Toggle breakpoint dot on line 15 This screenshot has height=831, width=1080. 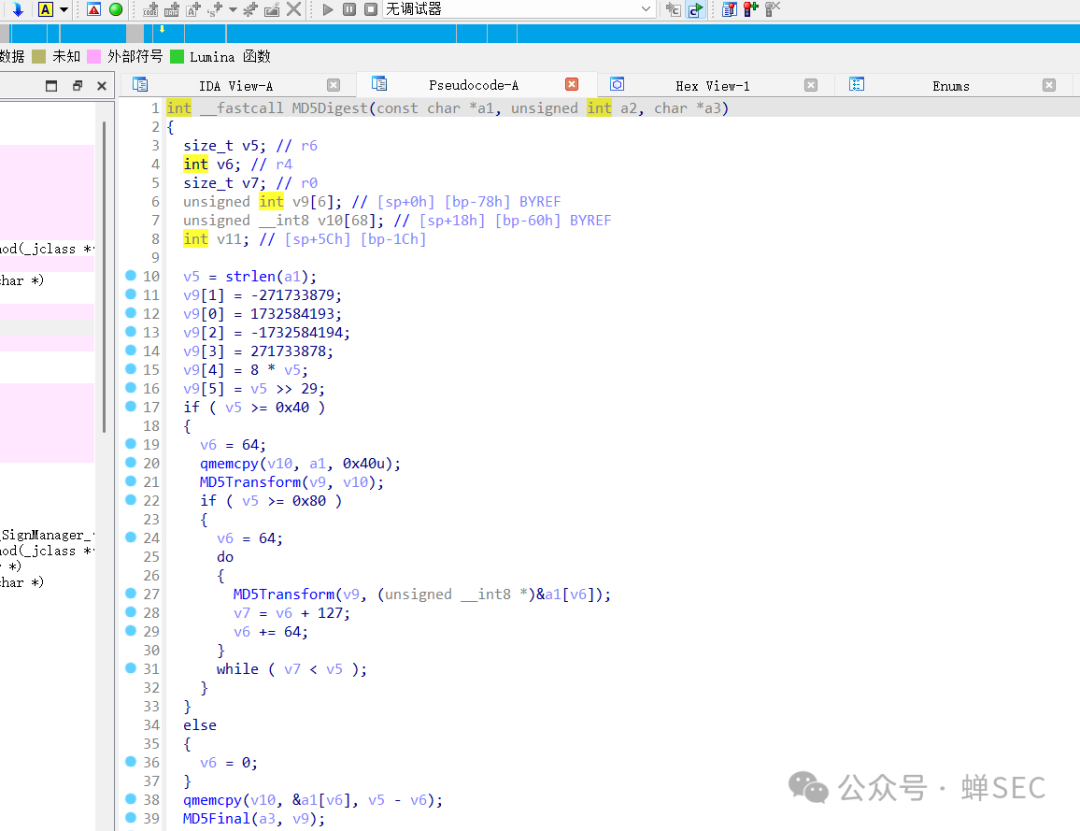click(131, 369)
